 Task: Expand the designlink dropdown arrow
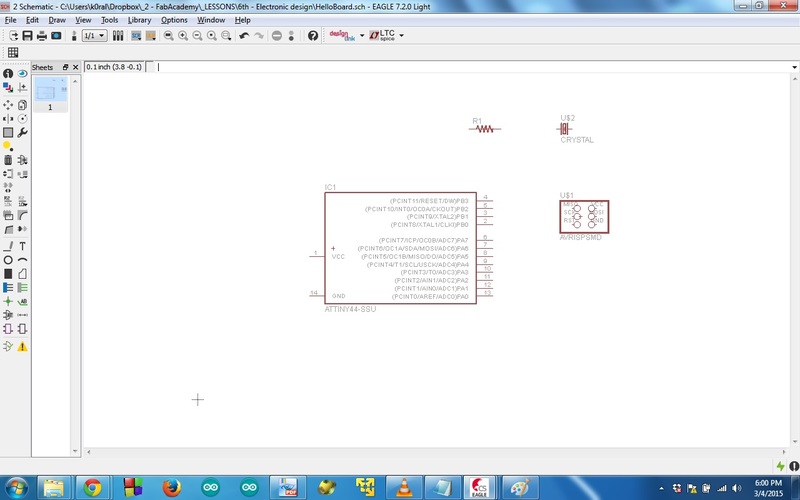pyautogui.click(x=362, y=36)
